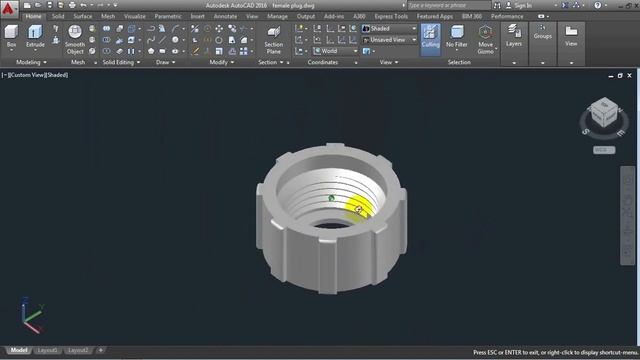
Task: Click Solid Intersect icon in Solid Editing
Action: coord(107,51)
